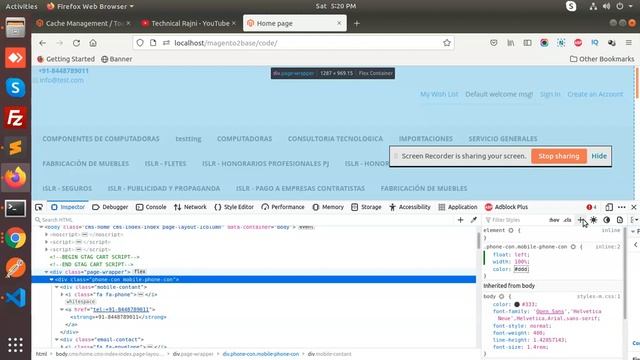Click the #333 color swatch
The image size is (640, 360).
517,304
